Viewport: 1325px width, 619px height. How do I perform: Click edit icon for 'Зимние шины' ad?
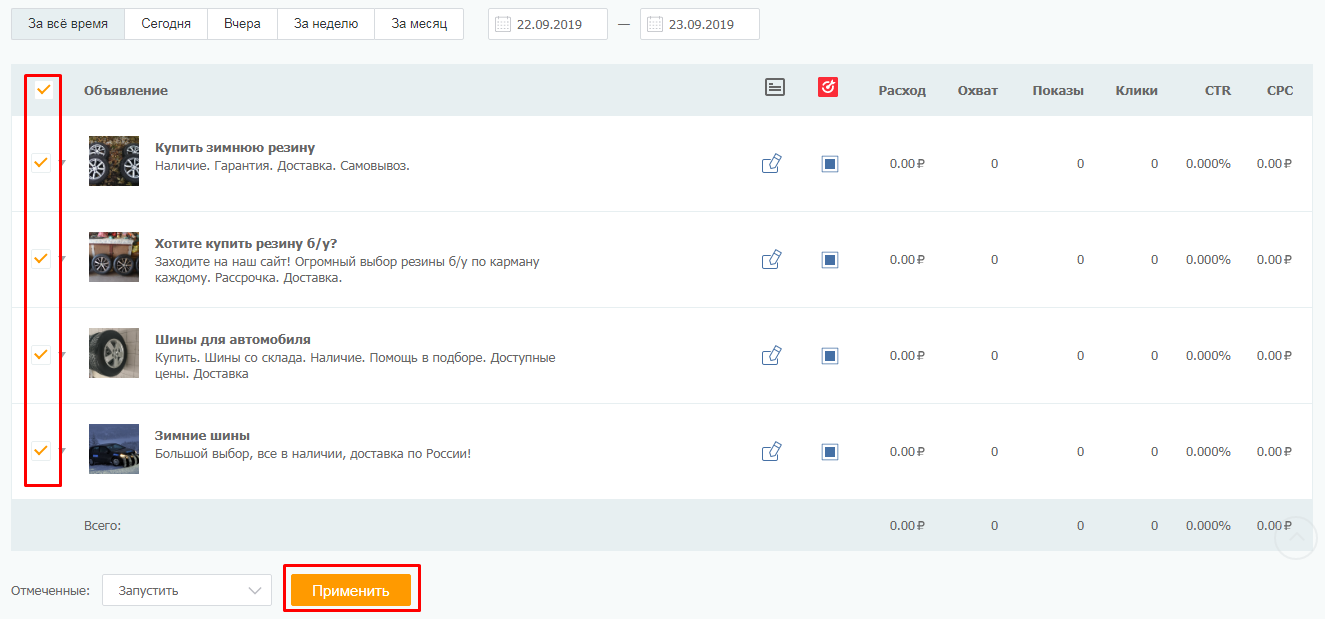(771, 452)
